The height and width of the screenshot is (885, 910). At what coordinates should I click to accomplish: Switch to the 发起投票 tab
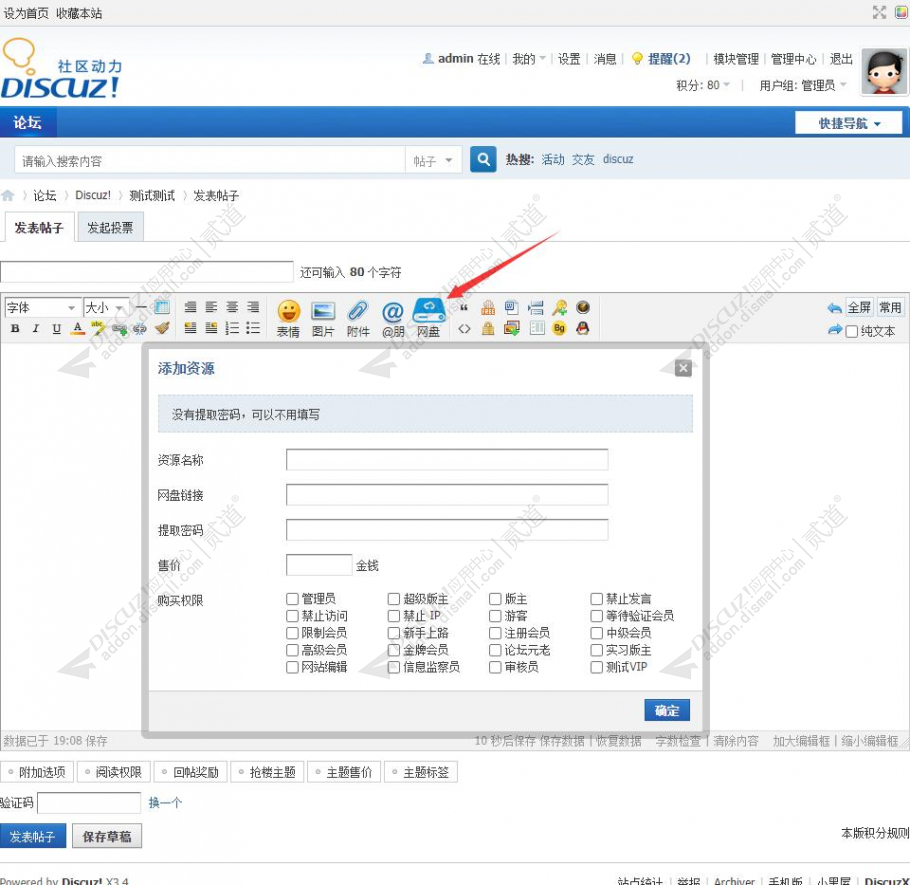click(110, 227)
